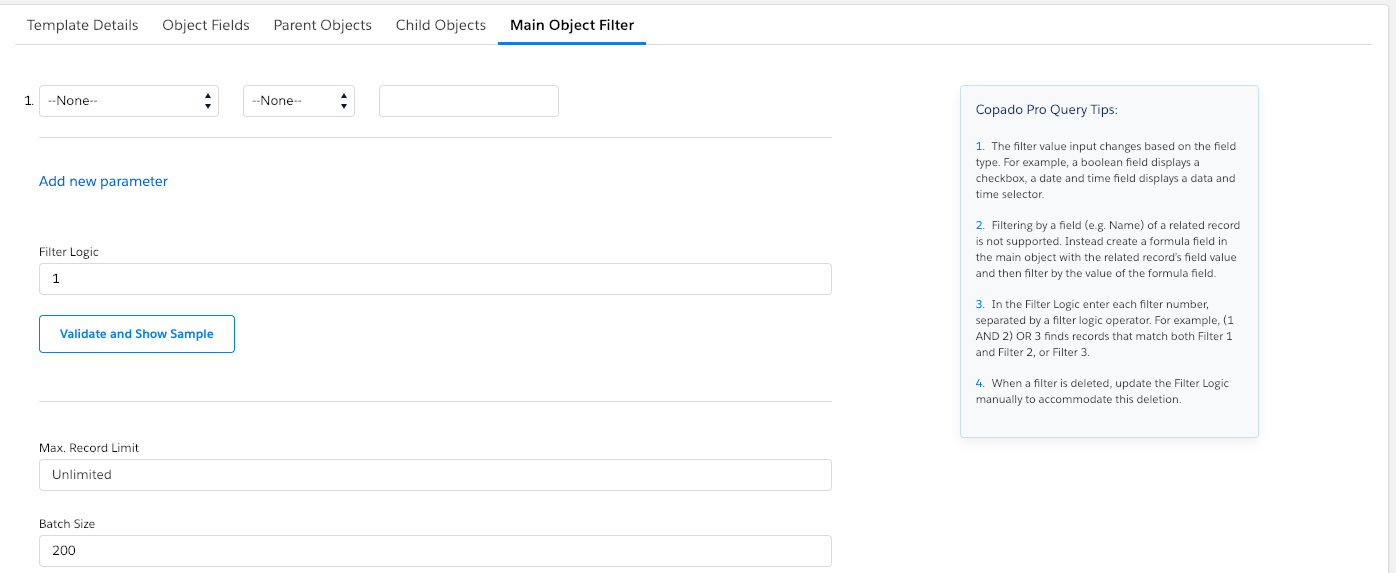
Task: Click the Add new parameter link
Action: point(103,181)
